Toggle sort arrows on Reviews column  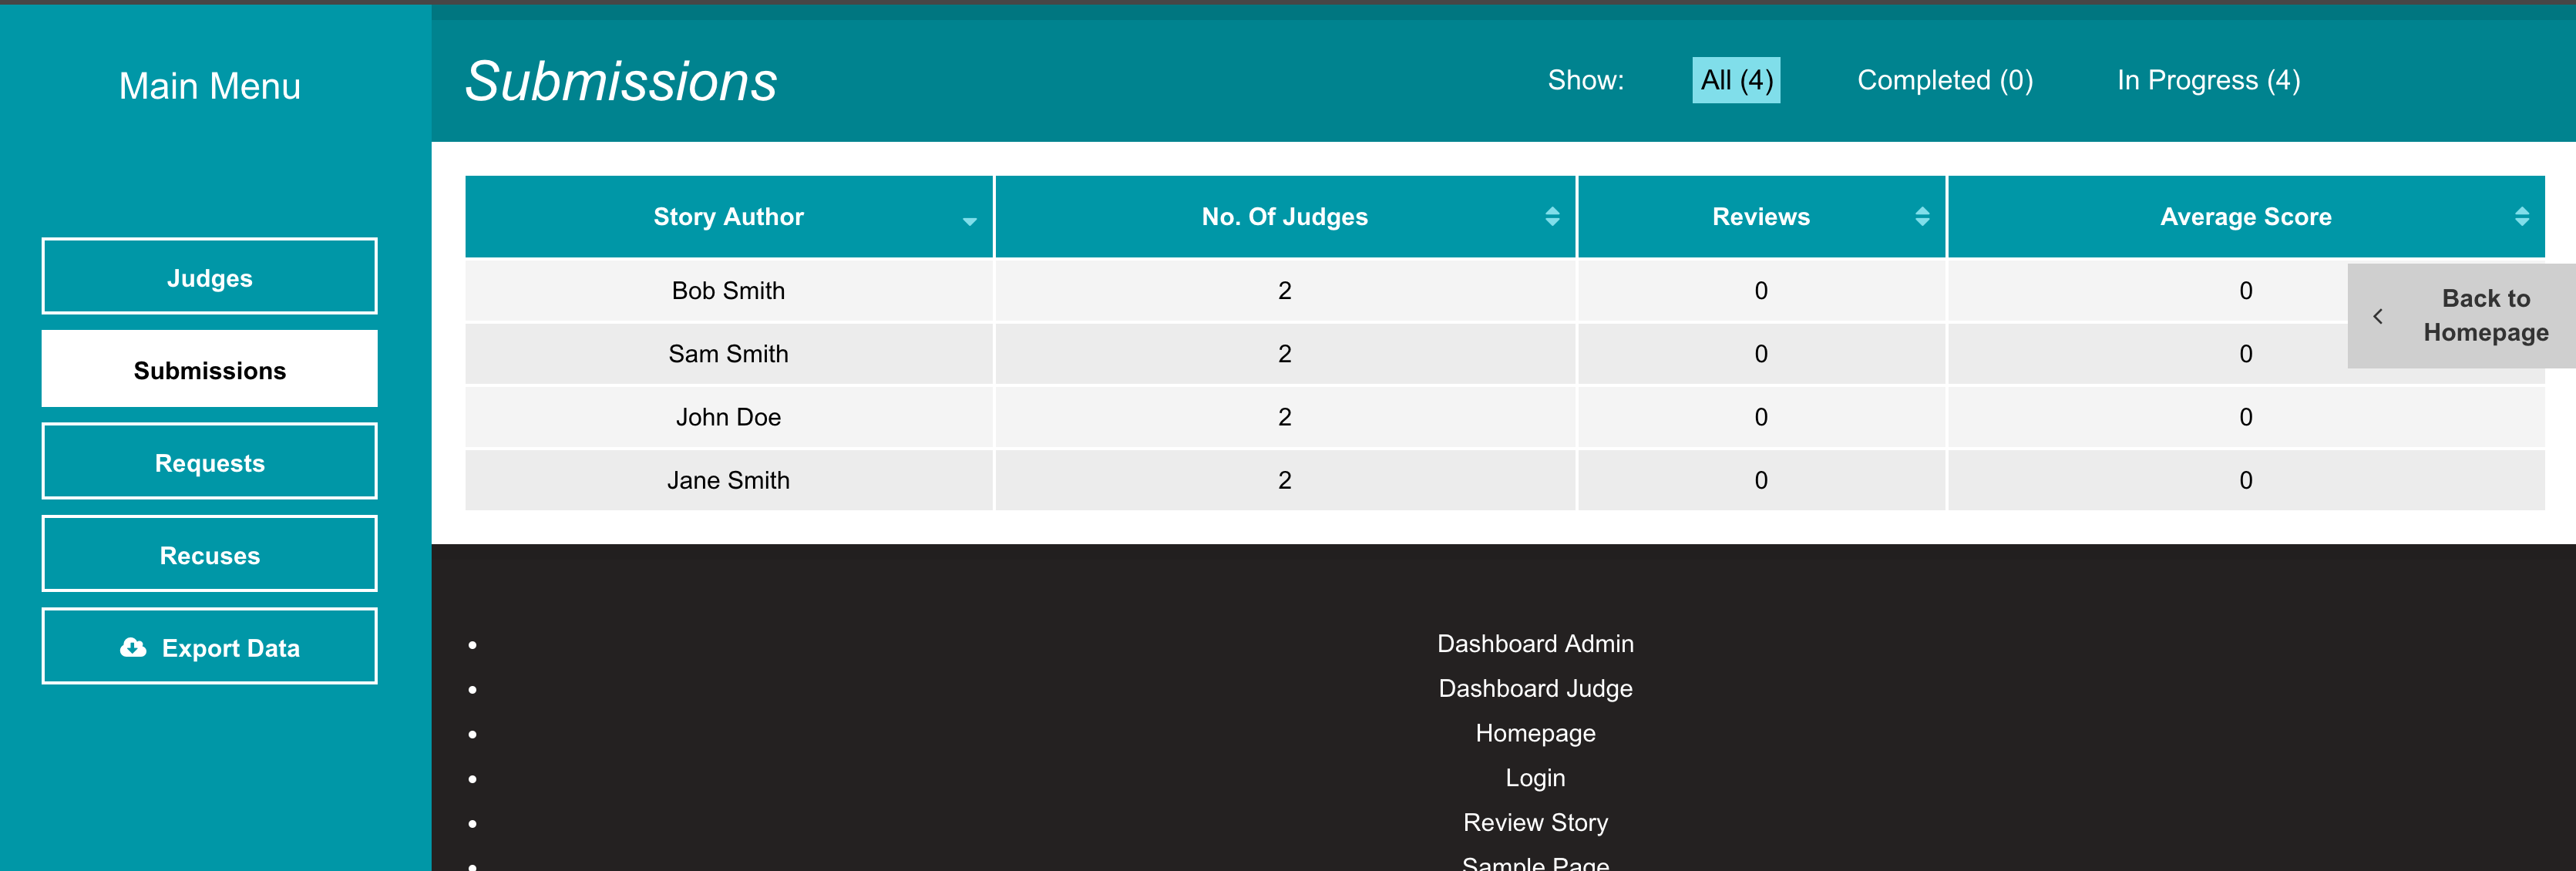coord(1922,217)
